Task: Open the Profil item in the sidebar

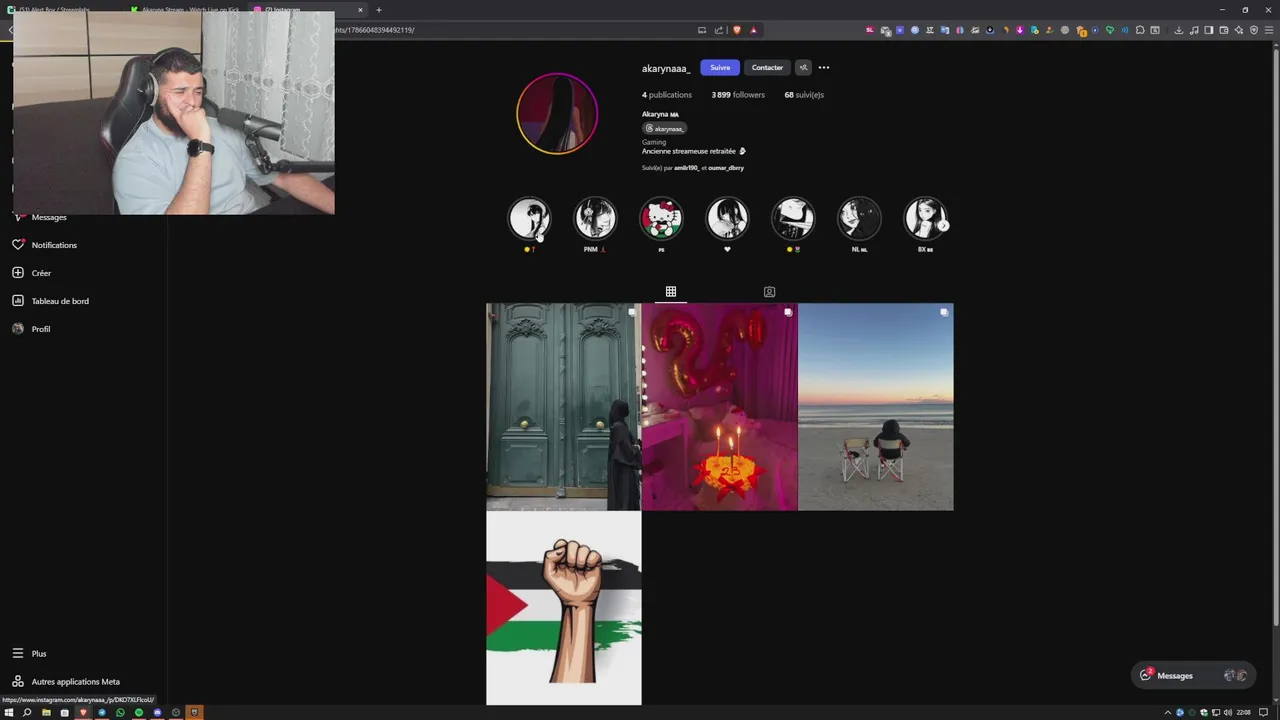Action: pos(32,329)
